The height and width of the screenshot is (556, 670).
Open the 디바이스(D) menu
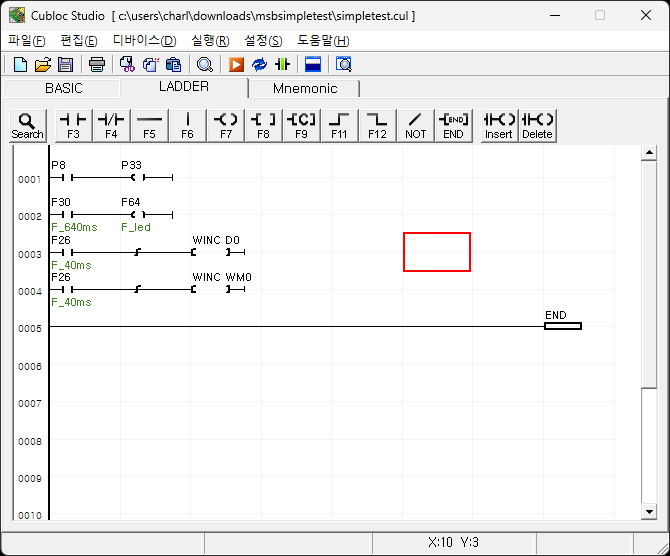tap(144, 41)
